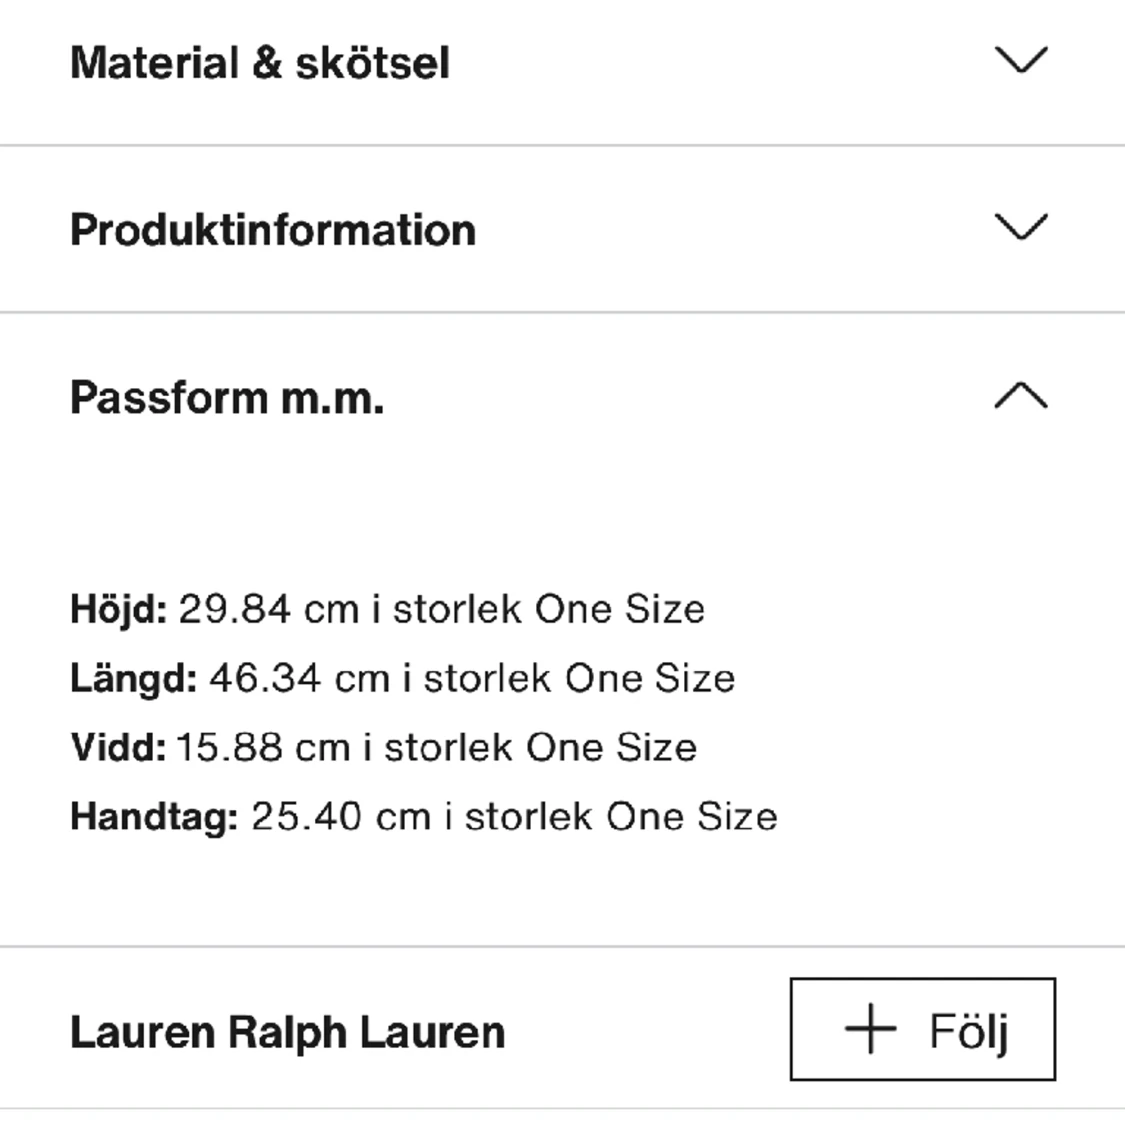Click the Längd measurement line
Screen dimensions: 1125x1125
point(402,677)
